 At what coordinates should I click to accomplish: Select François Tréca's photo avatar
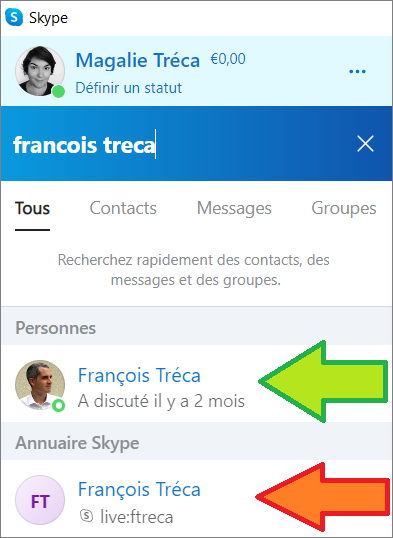40,384
